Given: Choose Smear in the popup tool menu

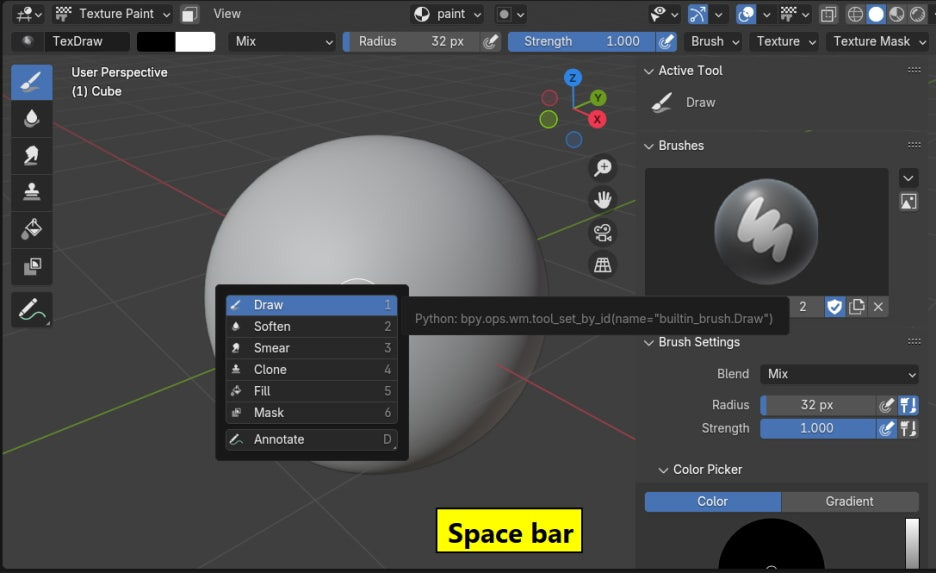Looking at the screenshot, I should point(311,348).
